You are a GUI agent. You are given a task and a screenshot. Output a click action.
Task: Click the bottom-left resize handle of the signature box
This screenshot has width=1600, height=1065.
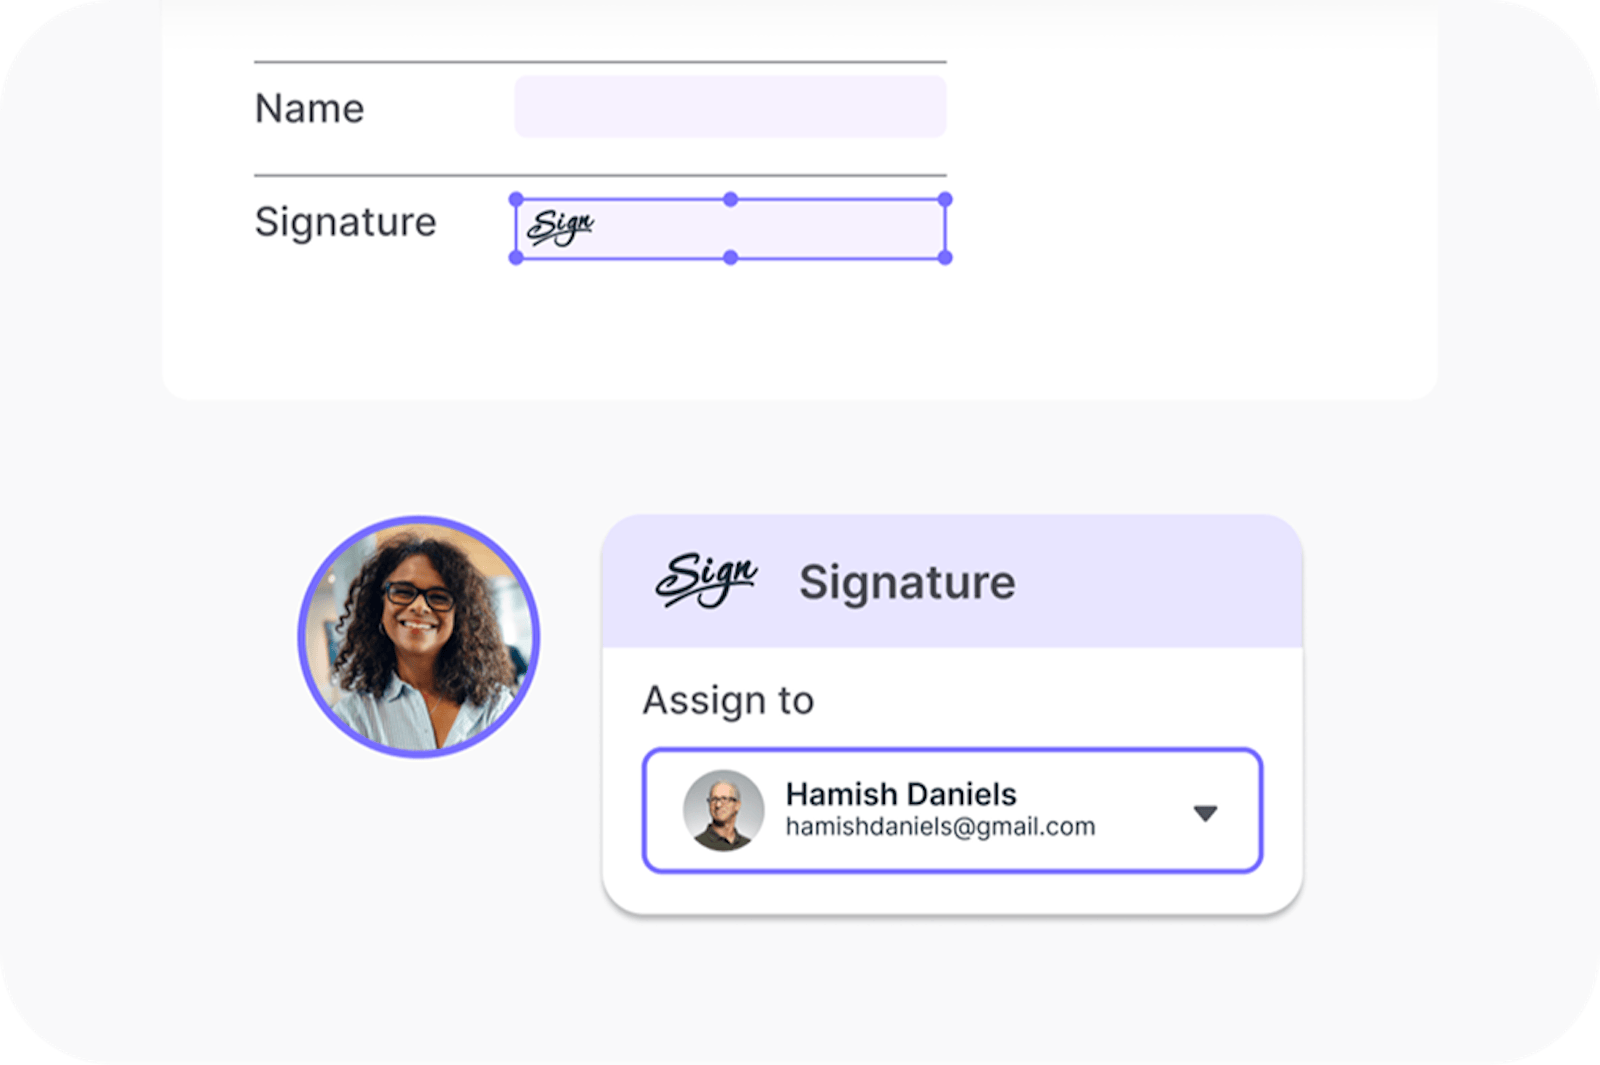pos(516,258)
